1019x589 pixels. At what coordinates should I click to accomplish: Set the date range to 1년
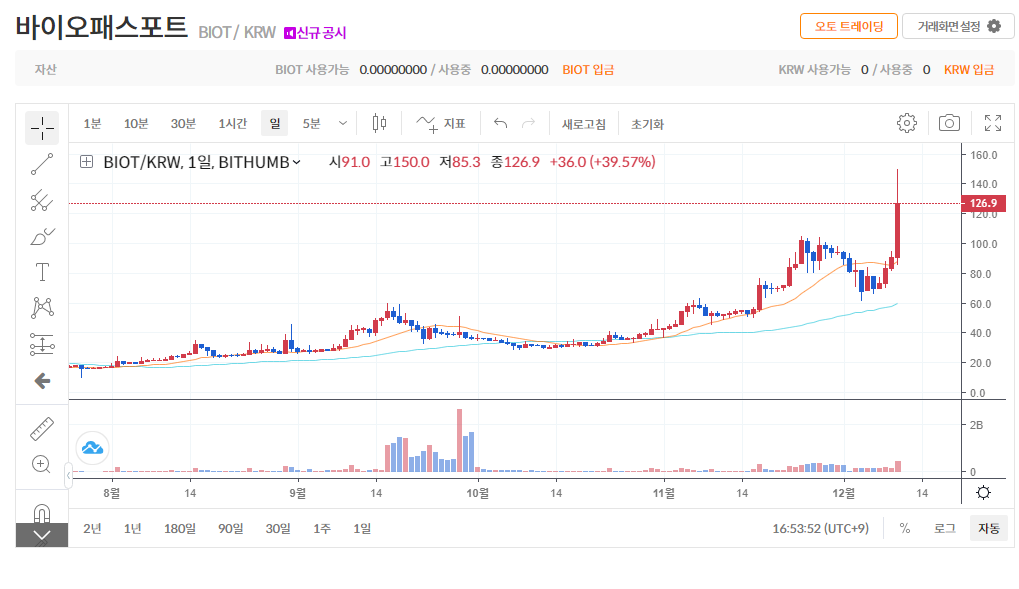click(x=133, y=529)
